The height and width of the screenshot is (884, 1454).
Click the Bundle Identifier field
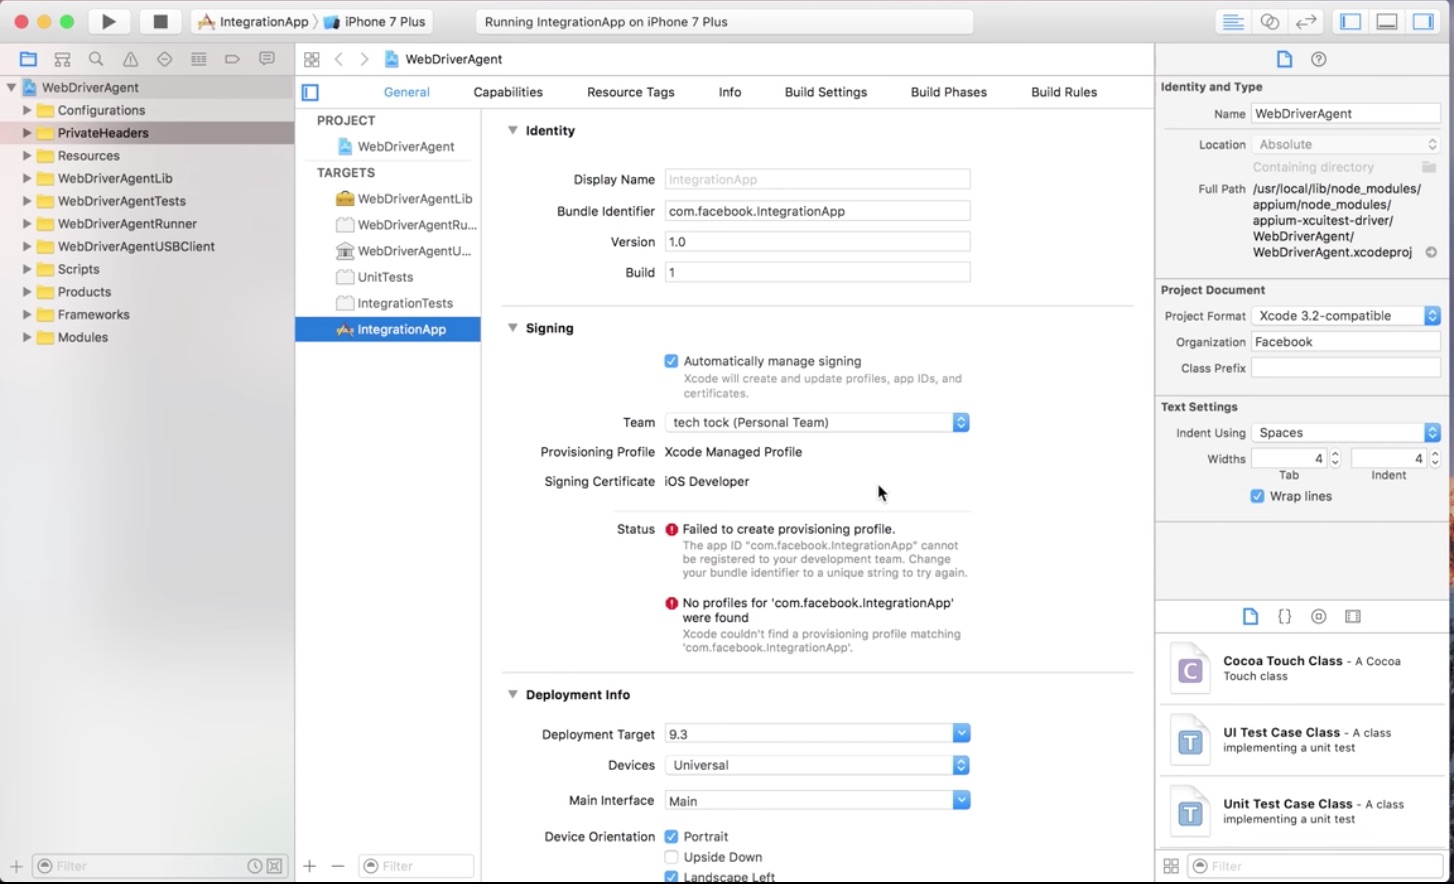[817, 211]
